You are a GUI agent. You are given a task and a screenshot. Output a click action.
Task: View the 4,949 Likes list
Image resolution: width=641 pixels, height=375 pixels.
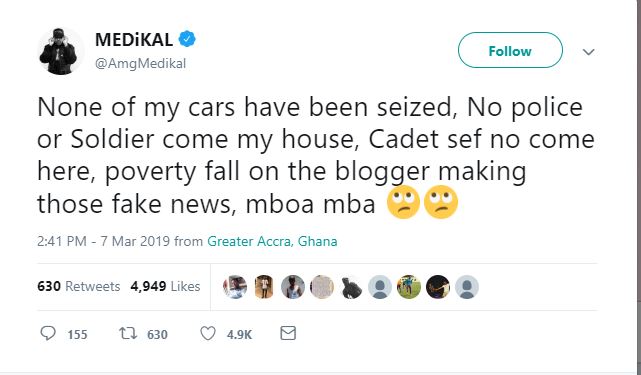coord(165,286)
